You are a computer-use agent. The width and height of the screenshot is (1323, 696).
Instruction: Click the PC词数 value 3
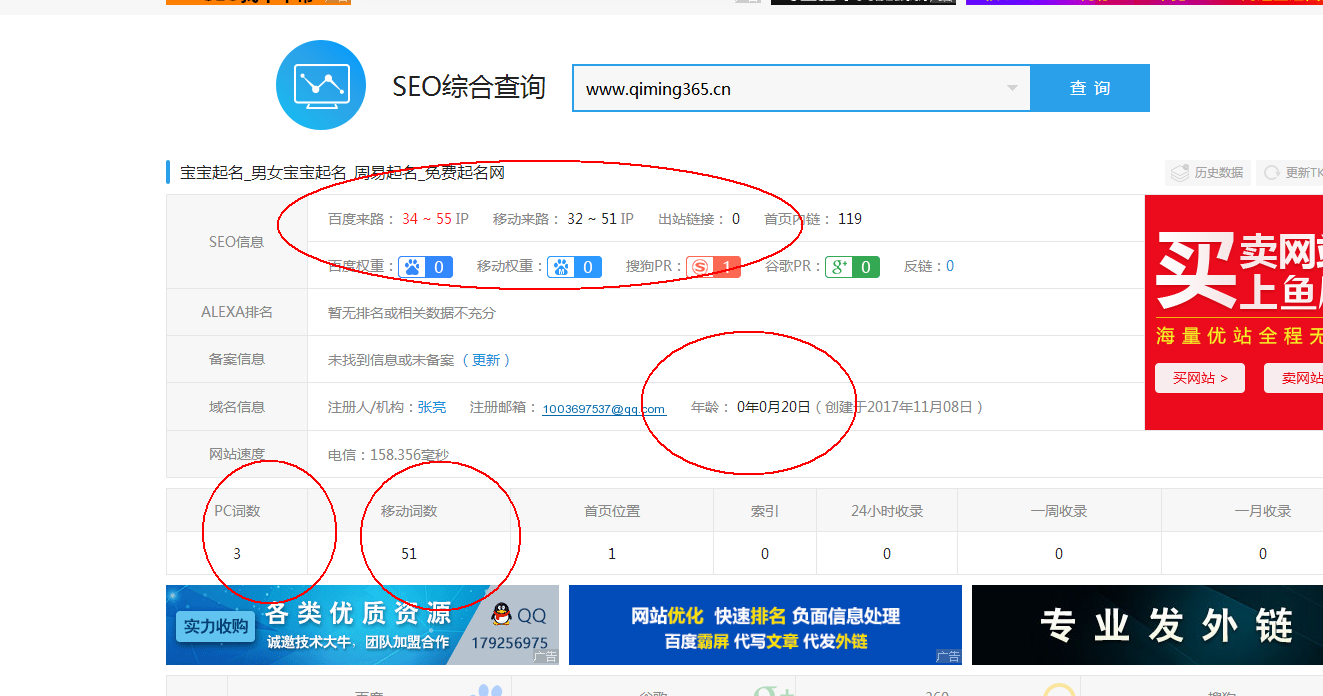pos(237,553)
